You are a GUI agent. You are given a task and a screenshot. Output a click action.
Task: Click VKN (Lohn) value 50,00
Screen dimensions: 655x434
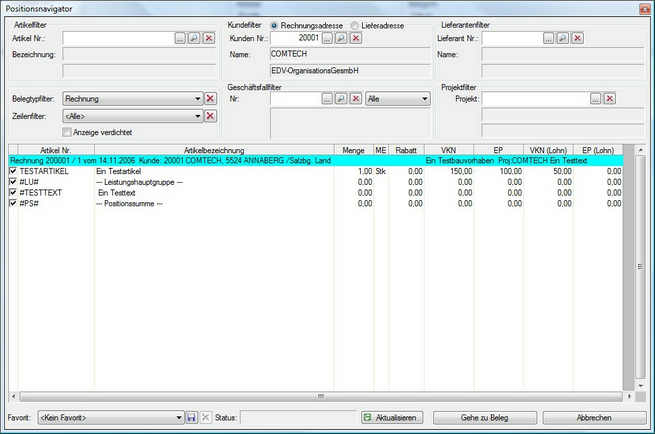pos(563,171)
